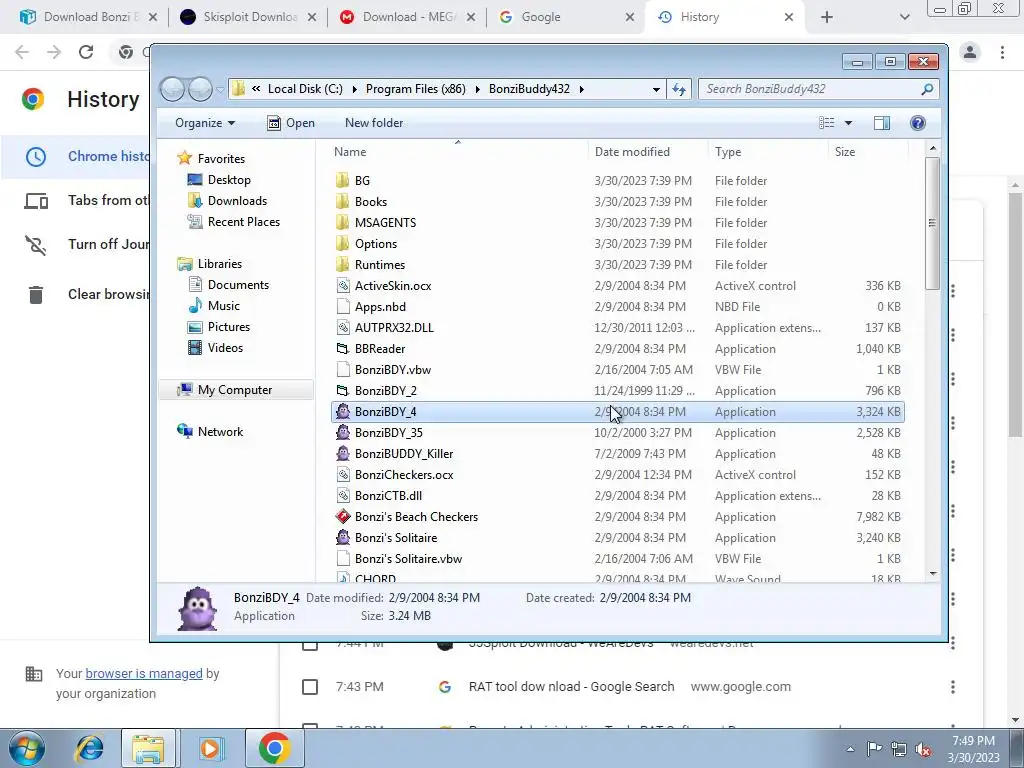Viewport: 1024px width, 768px height.
Task: Open the Organize dropdown menu
Action: (204, 123)
